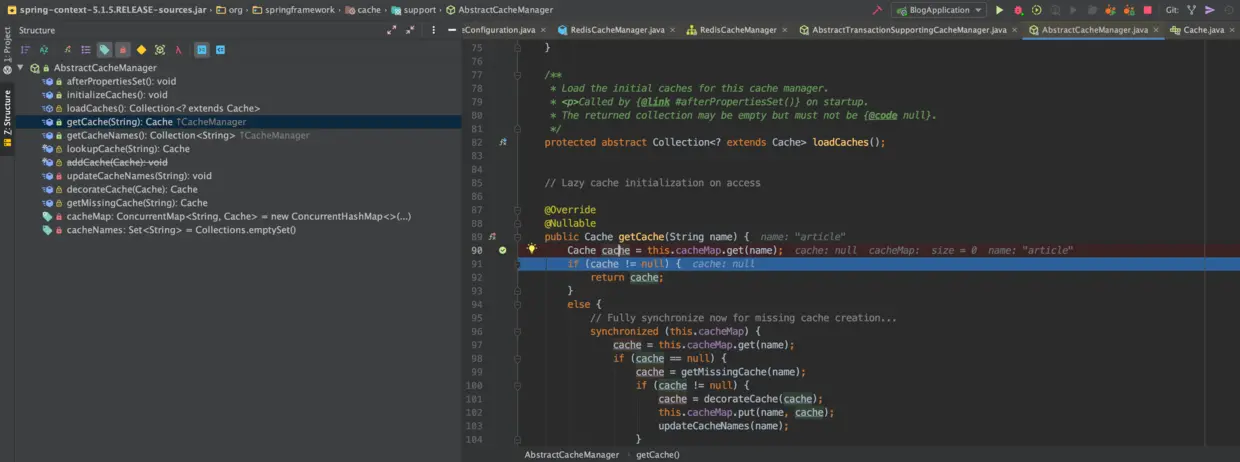Select loadCaches() member in Structure
The width and height of the screenshot is (1240, 462).
[163, 108]
